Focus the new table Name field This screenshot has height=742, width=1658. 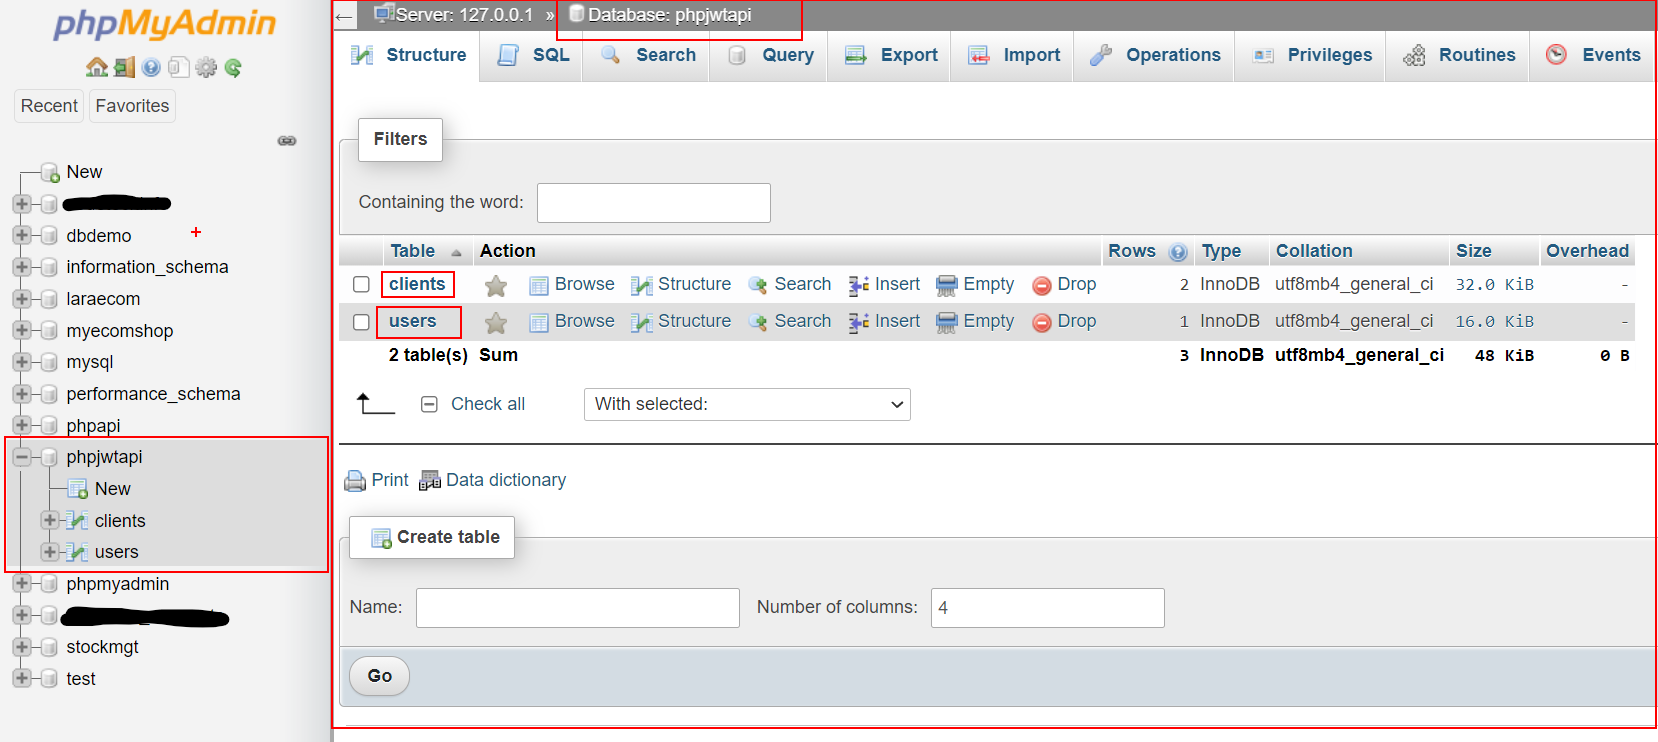(578, 608)
